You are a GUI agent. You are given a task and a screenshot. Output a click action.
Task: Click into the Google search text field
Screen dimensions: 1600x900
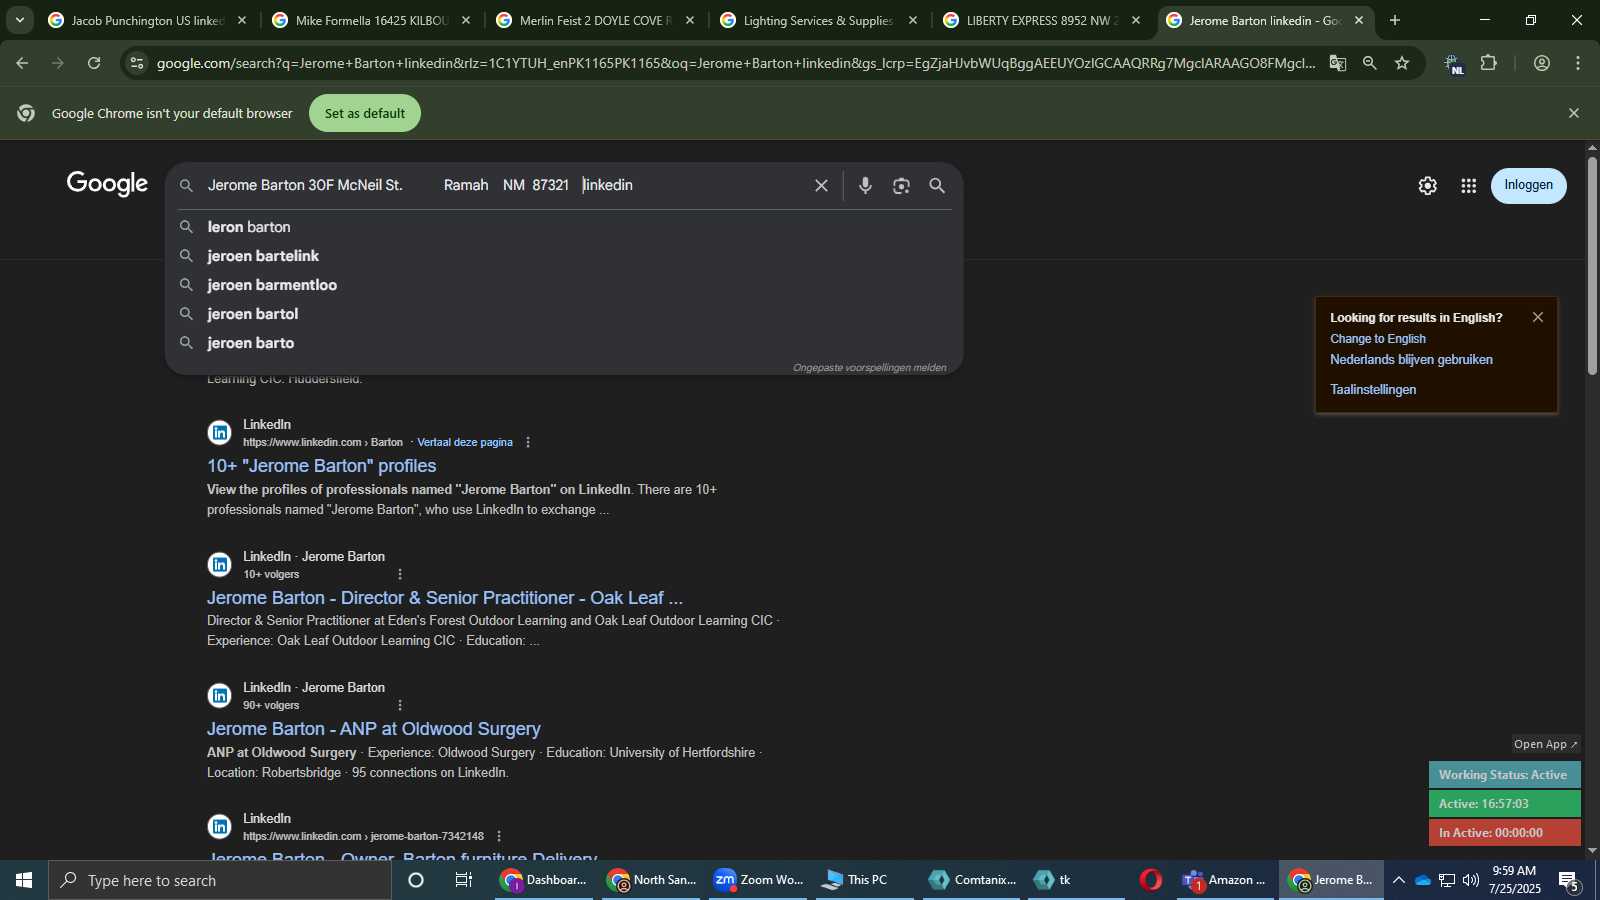(505, 185)
